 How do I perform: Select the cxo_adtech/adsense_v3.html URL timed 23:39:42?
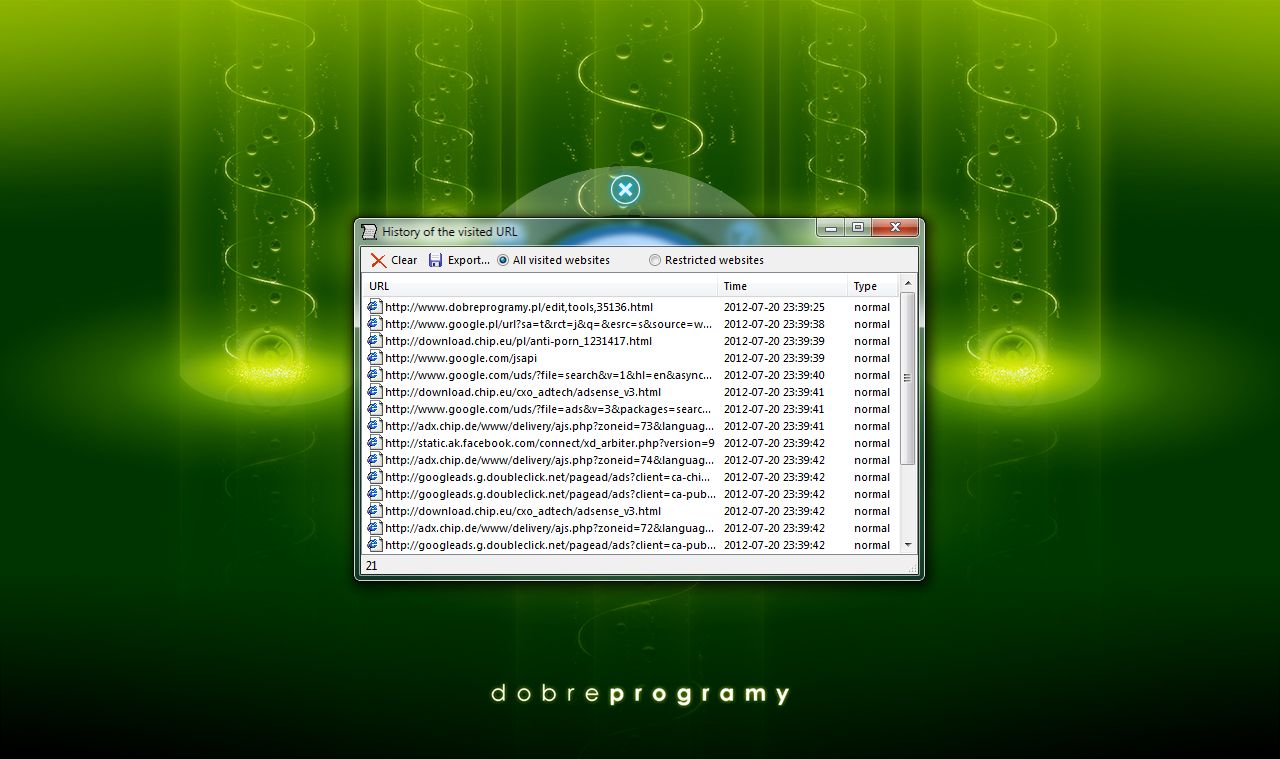click(523, 511)
